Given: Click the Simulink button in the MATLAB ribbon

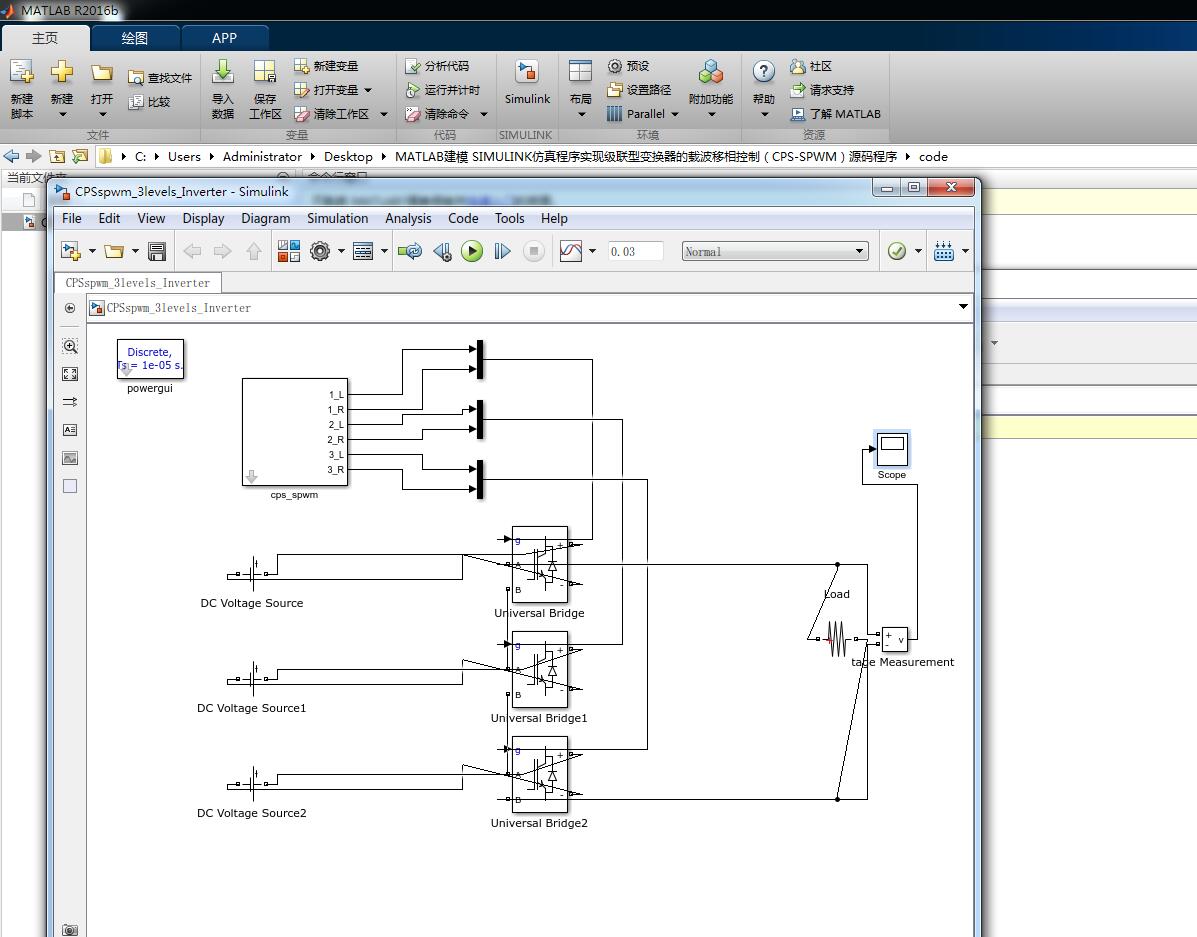Looking at the screenshot, I should coord(527,82).
